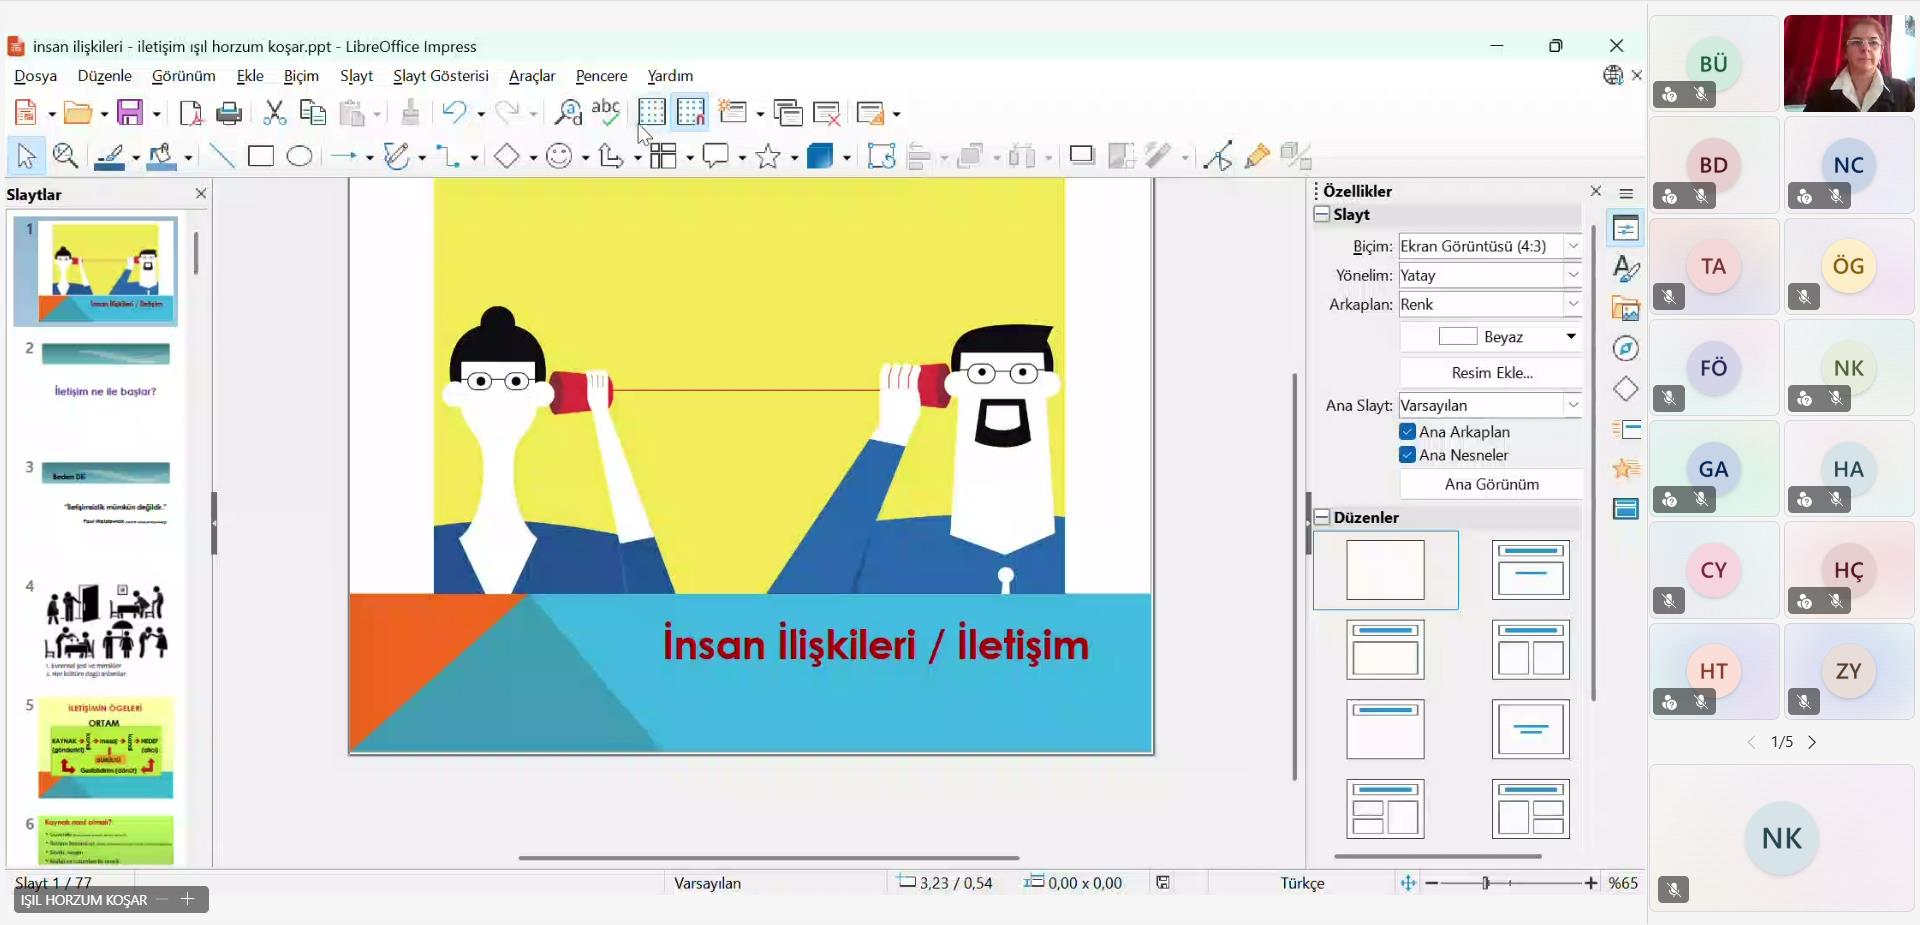Select the Rectangle drawing tool
The width and height of the screenshot is (1920, 925).
click(x=261, y=157)
